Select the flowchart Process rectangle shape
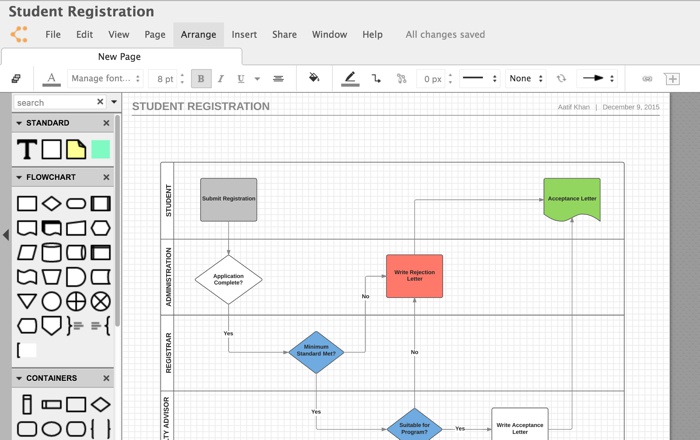The width and height of the screenshot is (700, 440). (27, 203)
